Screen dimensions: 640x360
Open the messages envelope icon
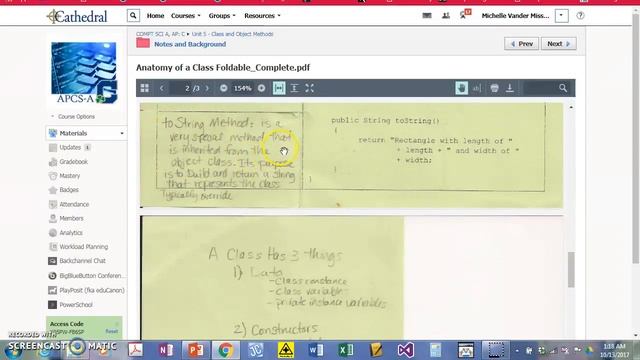[427, 16]
